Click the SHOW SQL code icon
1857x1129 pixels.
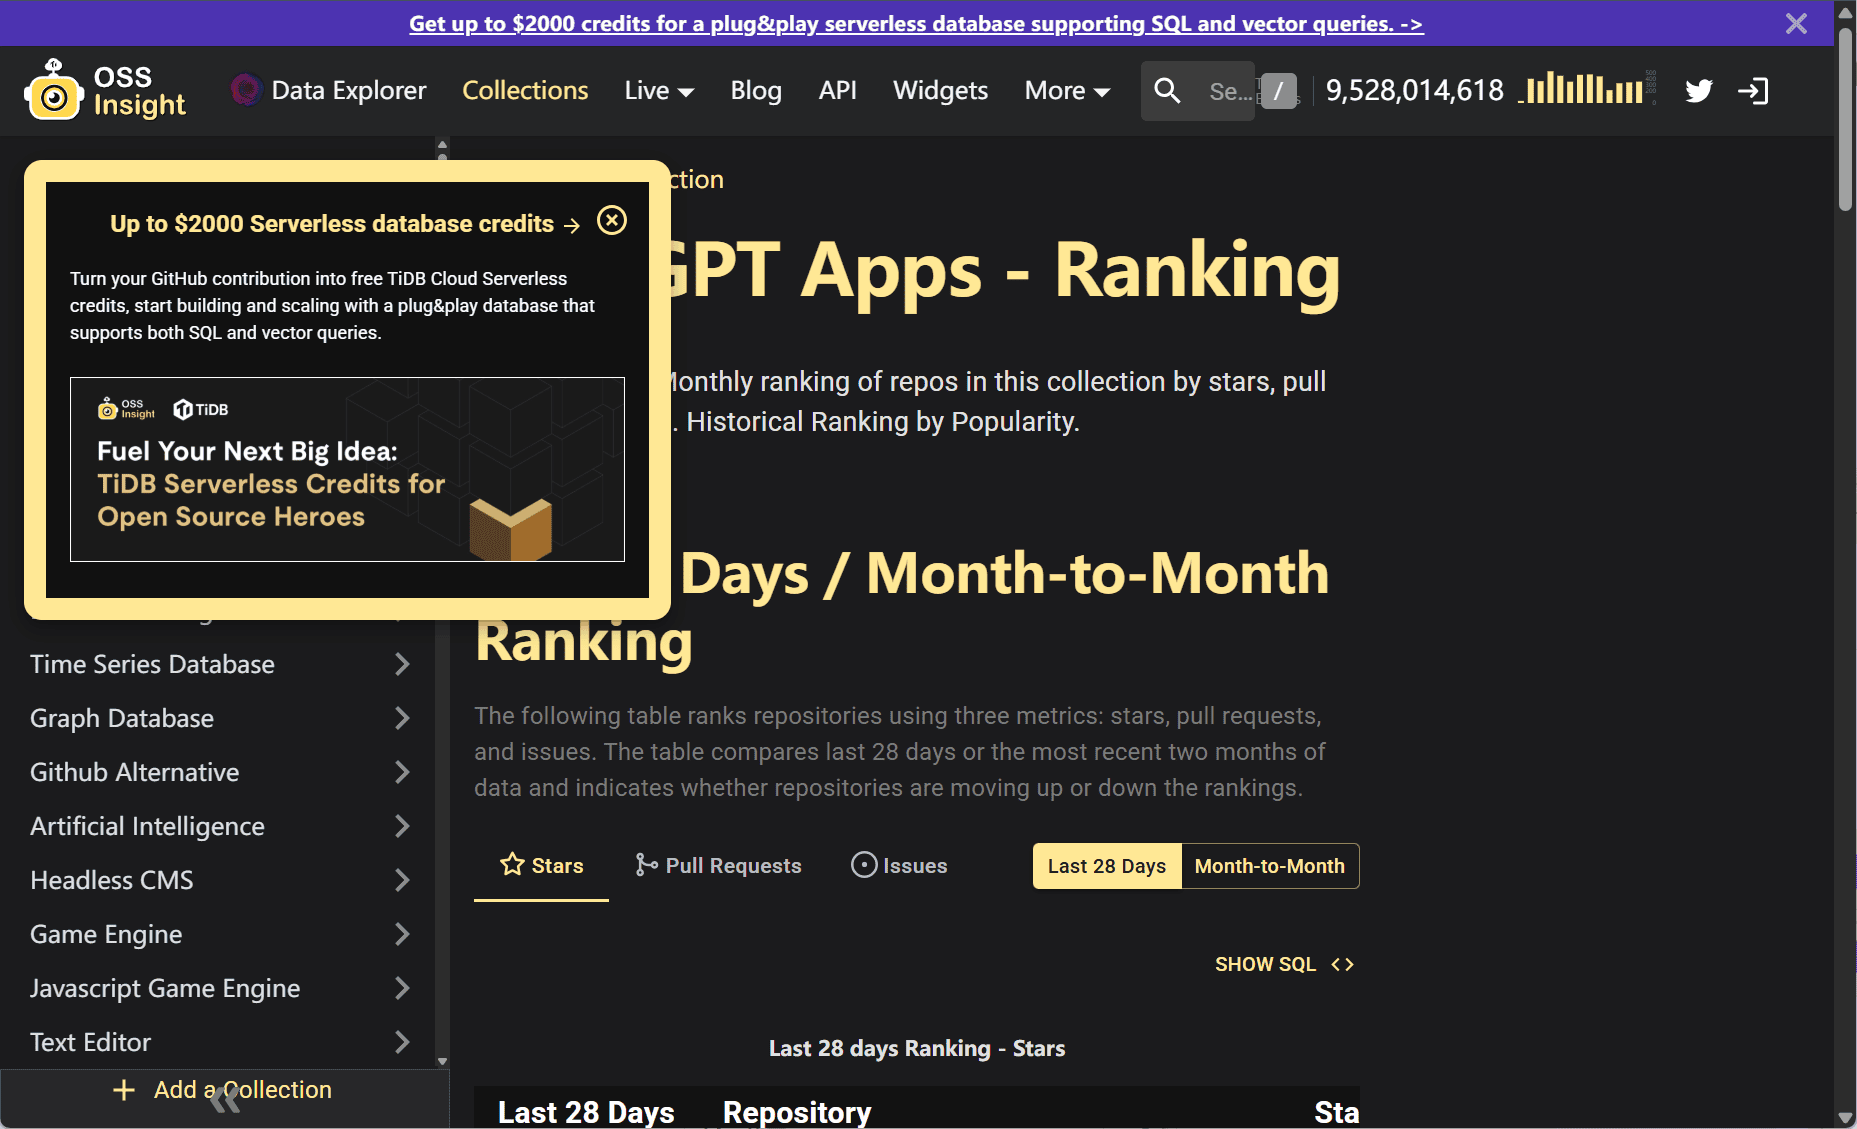click(x=1342, y=964)
